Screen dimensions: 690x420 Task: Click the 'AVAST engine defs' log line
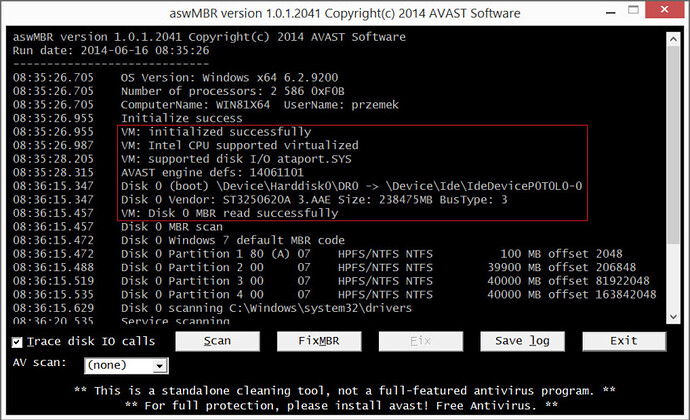tap(212, 172)
